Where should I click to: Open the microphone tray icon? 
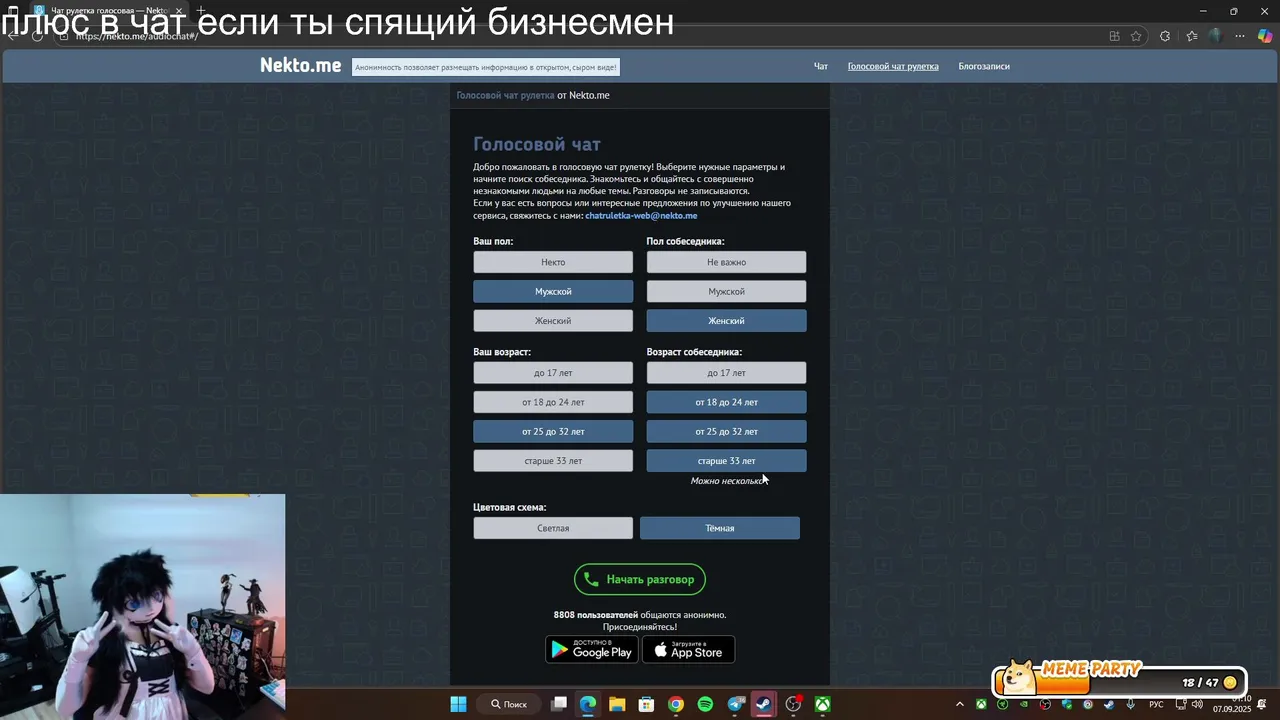(x=1130, y=704)
